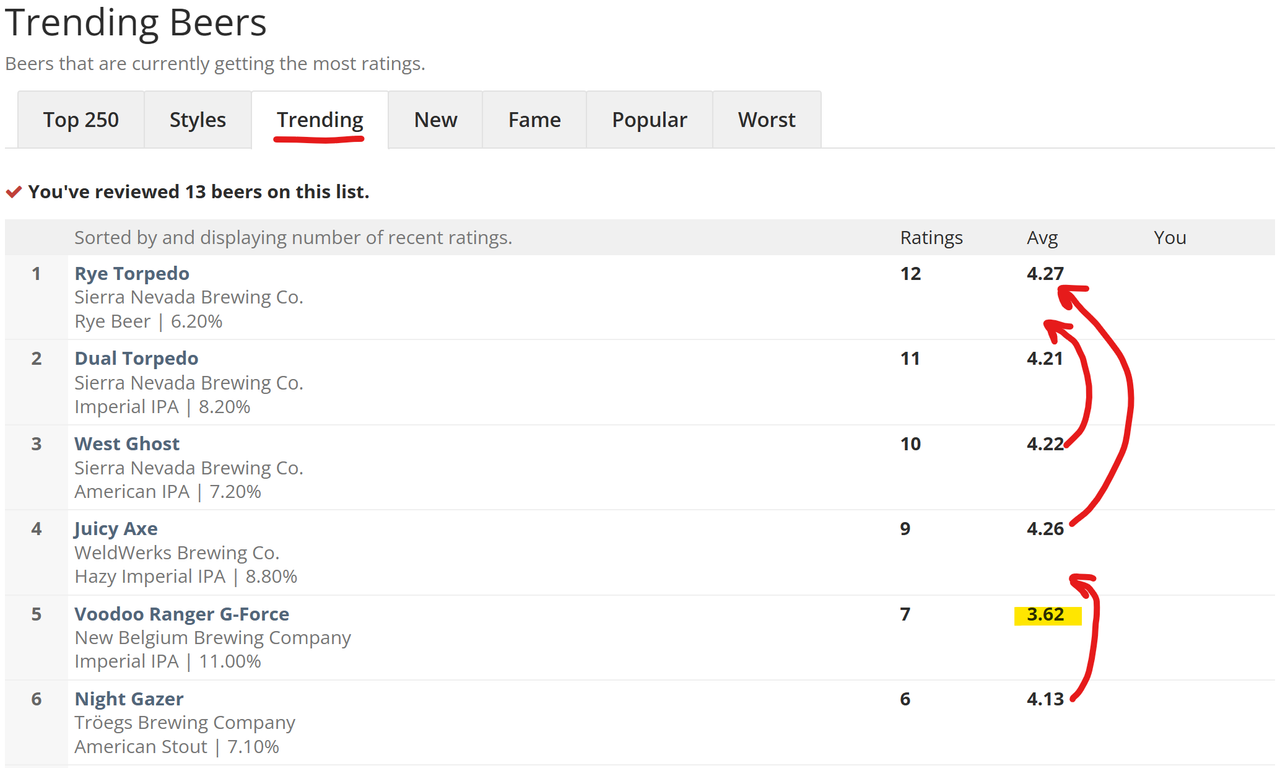The height and width of the screenshot is (768, 1280).
Task: Click the 4.27 average for Rye Torpedo
Action: click(x=1045, y=273)
